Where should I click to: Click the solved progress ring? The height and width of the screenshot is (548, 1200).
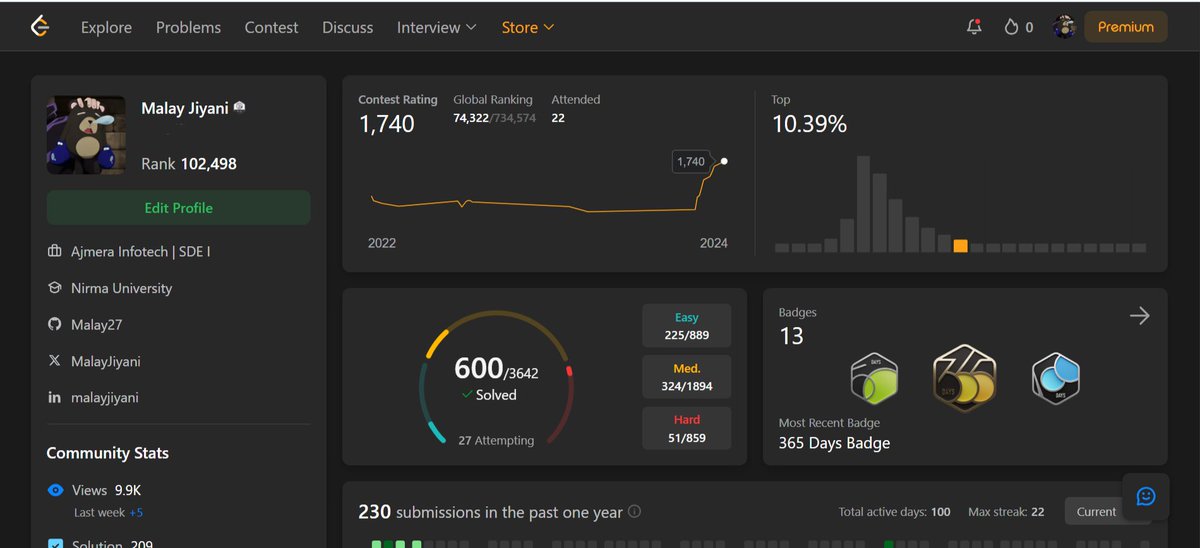pos(496,377)
